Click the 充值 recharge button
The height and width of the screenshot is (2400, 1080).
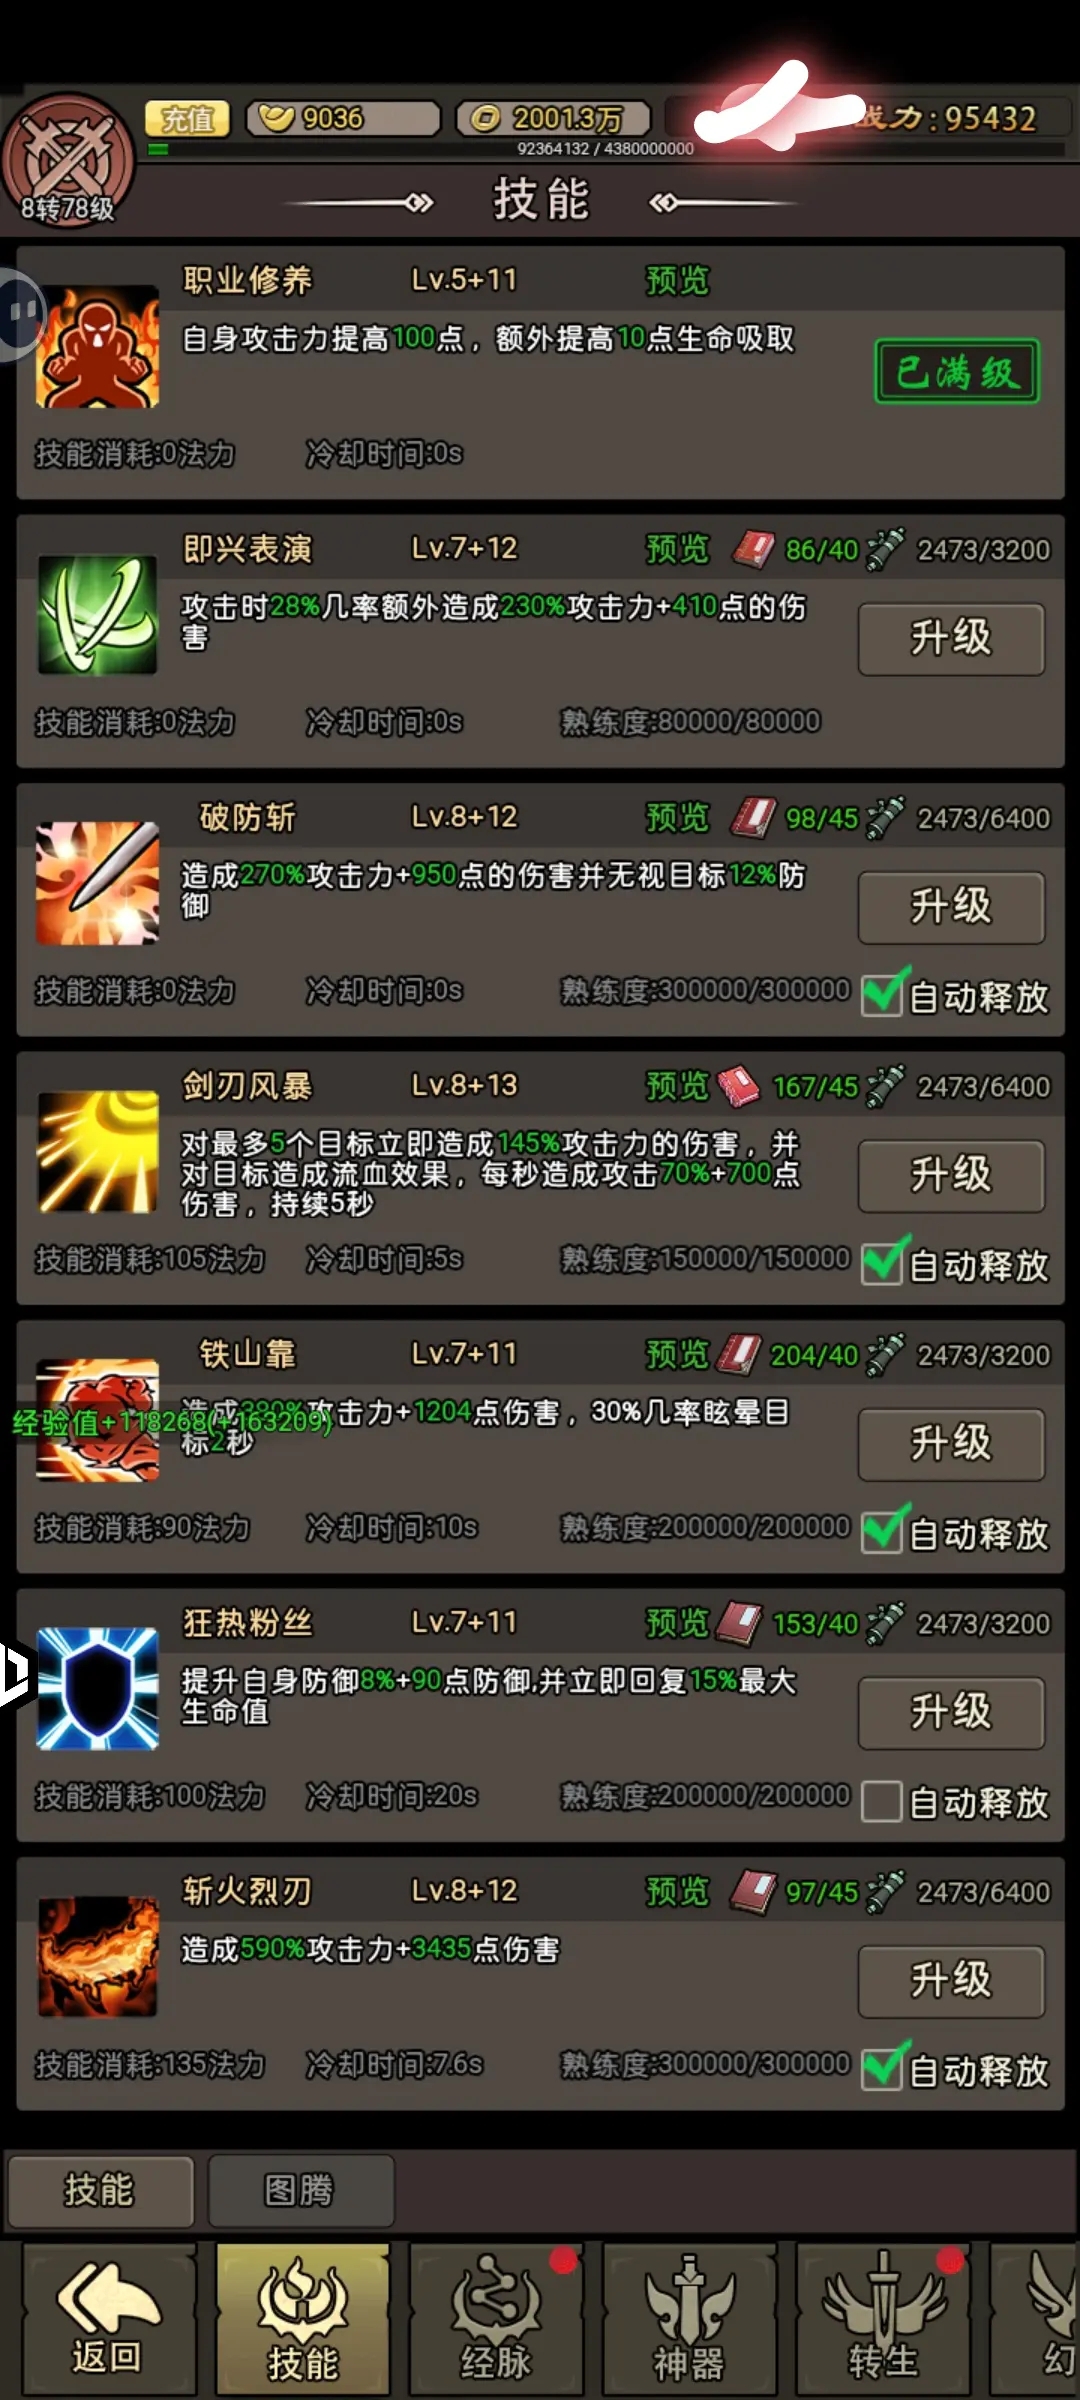188,119
